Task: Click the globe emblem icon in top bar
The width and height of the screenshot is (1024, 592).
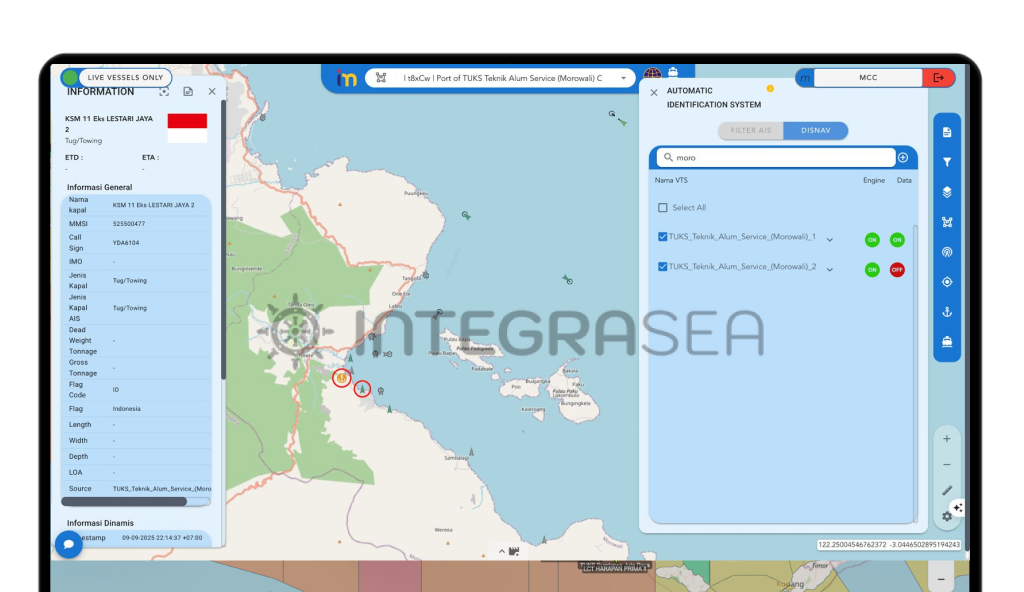Action: click(x=652, y=73)
